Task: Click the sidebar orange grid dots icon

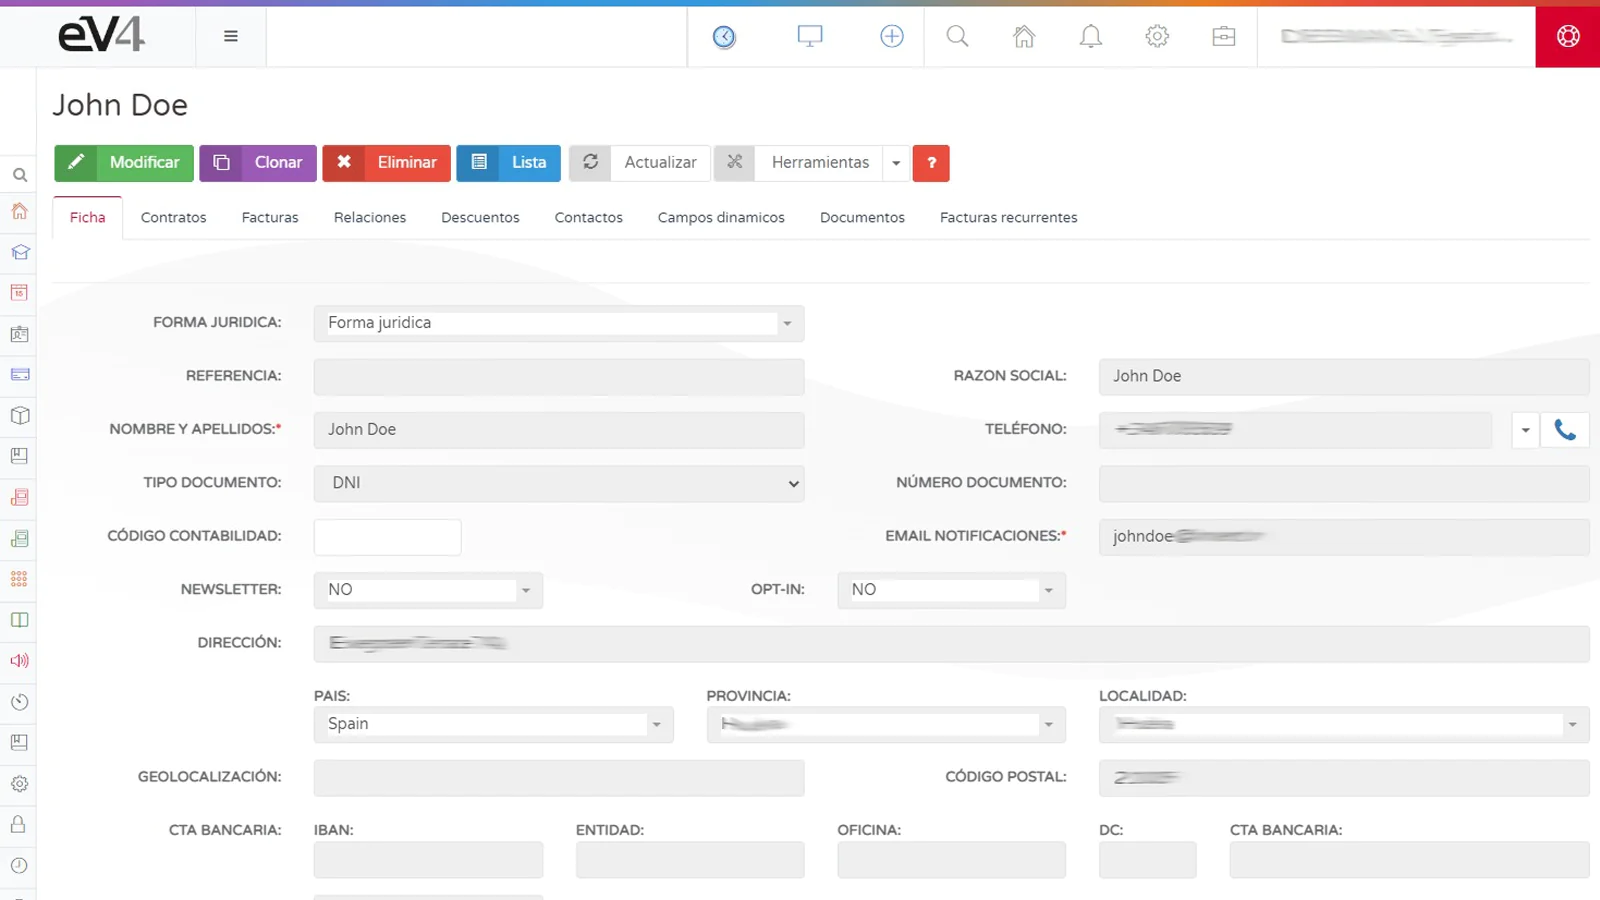Action: click(19, 579)
